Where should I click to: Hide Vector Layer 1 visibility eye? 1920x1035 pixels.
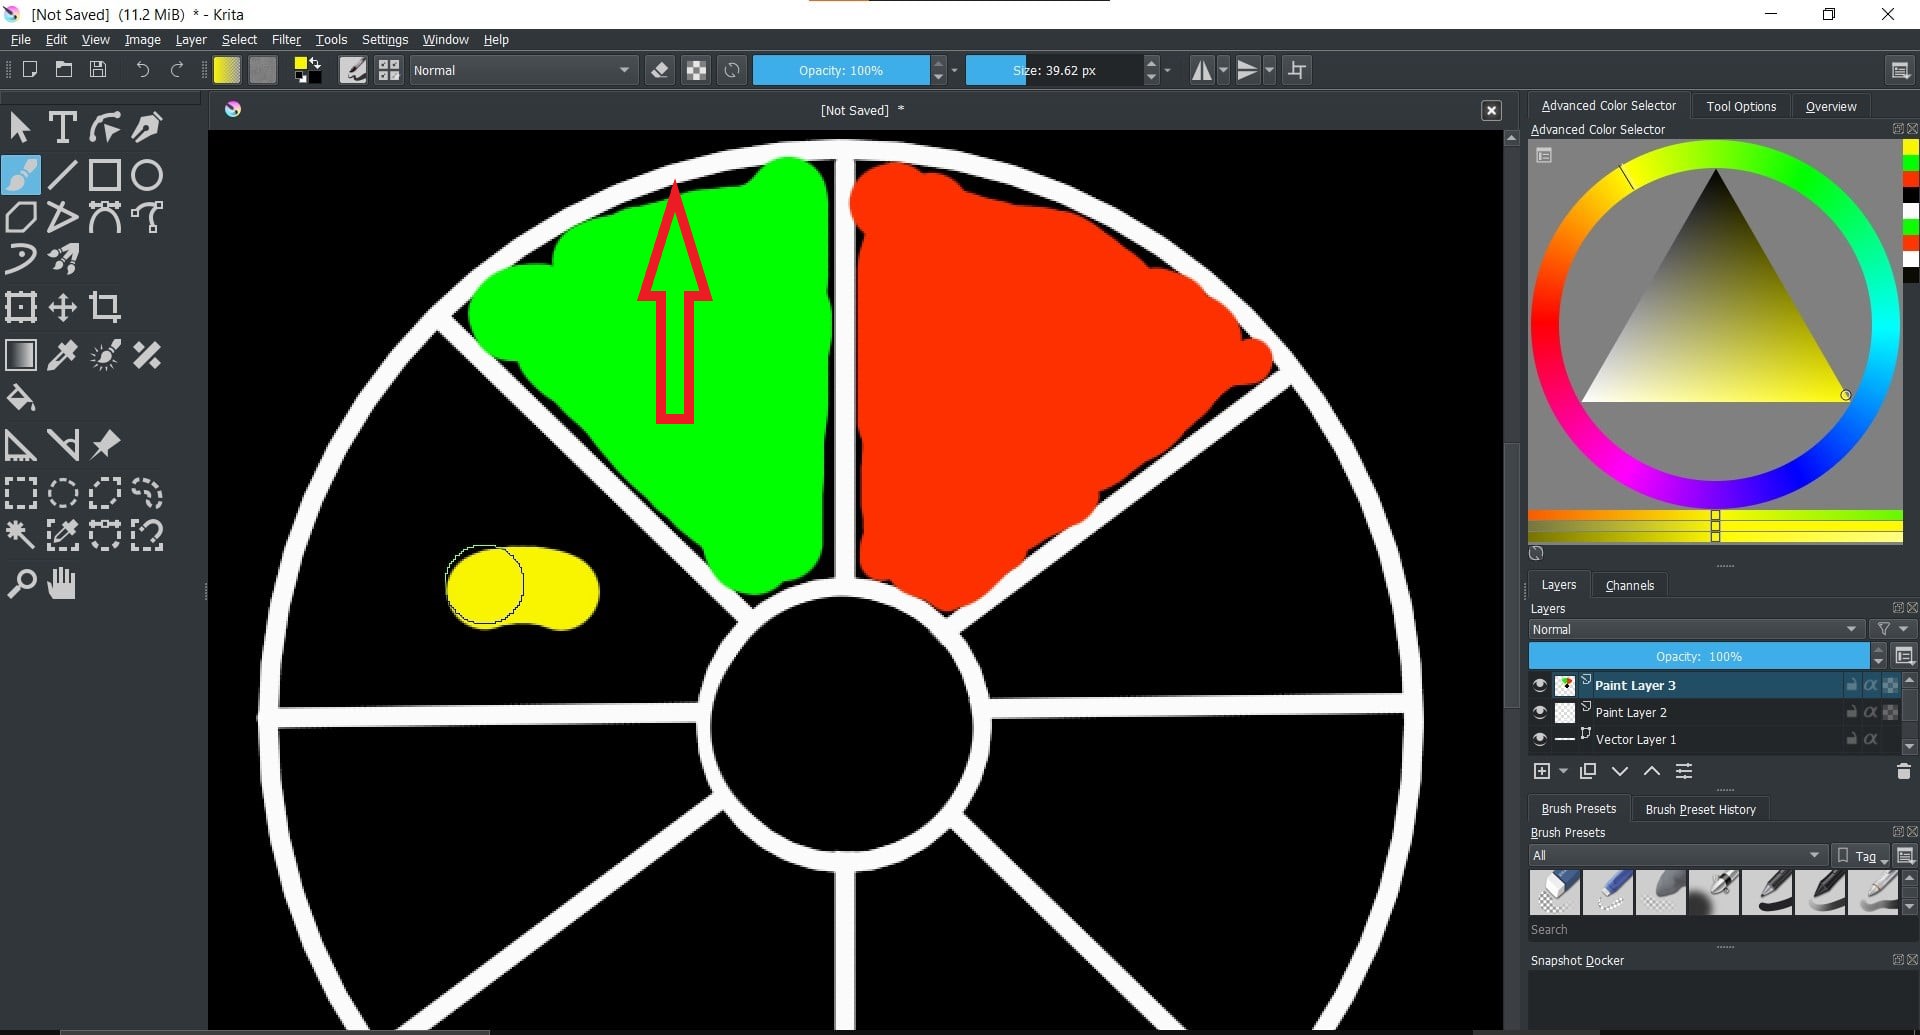point(1540,740)
